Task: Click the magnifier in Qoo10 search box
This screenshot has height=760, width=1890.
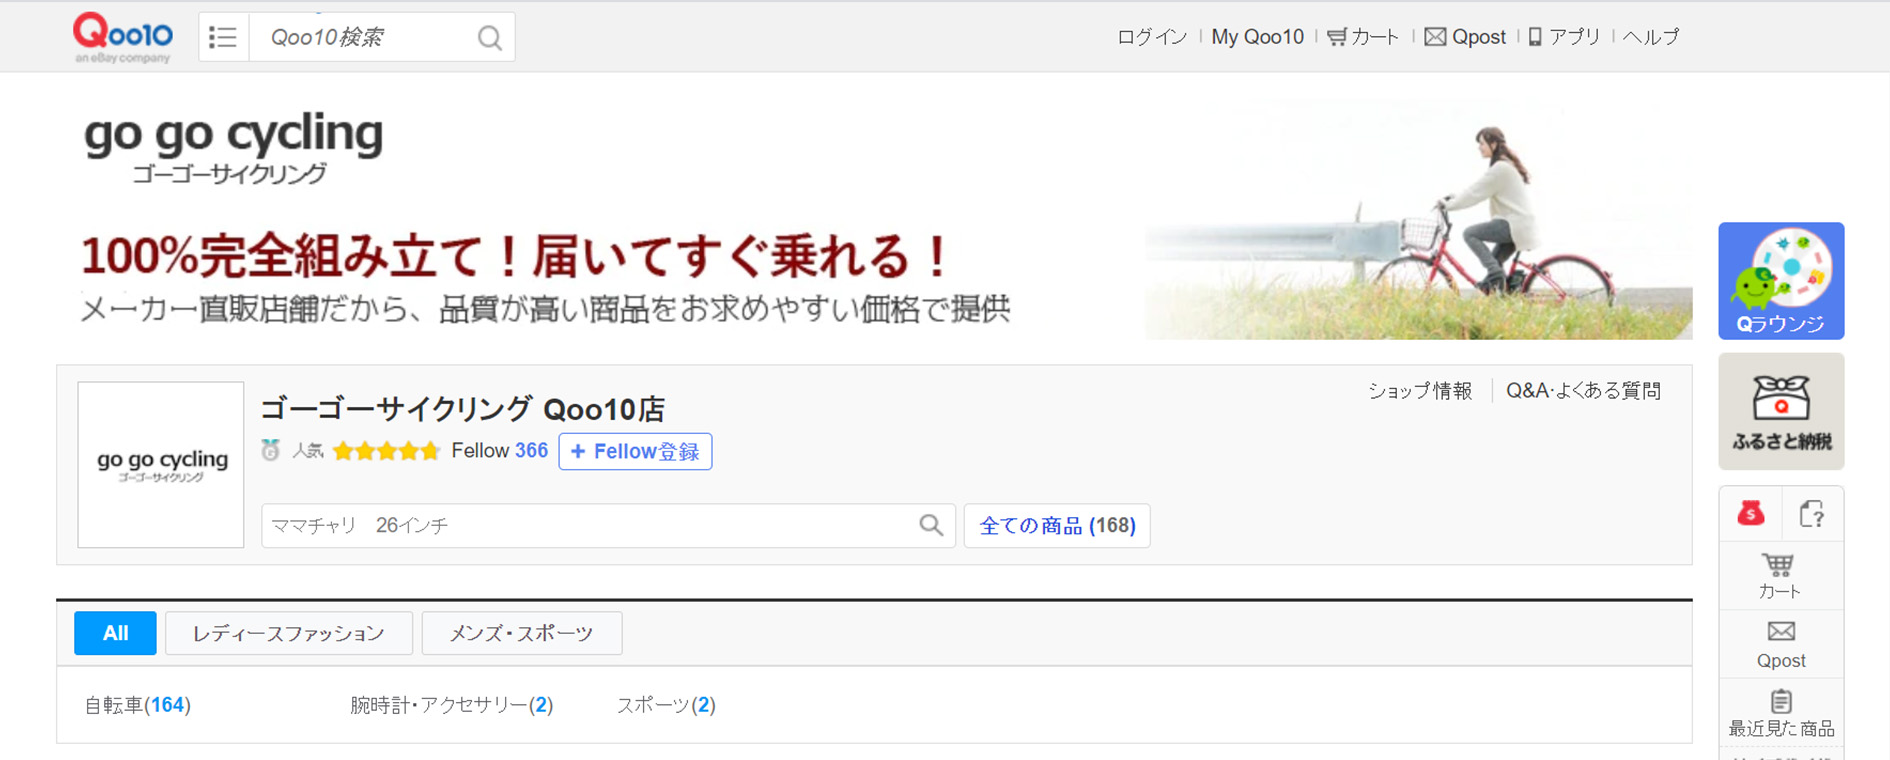Action: pos(489,38)
